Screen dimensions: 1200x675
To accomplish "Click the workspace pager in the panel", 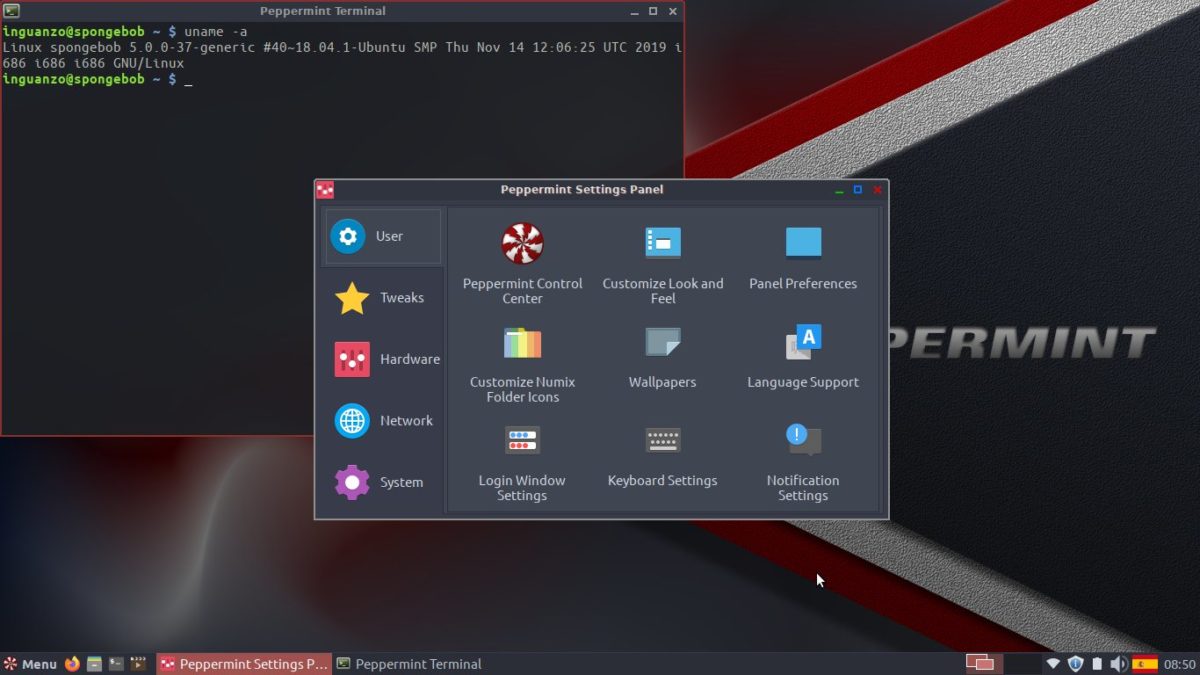I will 981,663.
